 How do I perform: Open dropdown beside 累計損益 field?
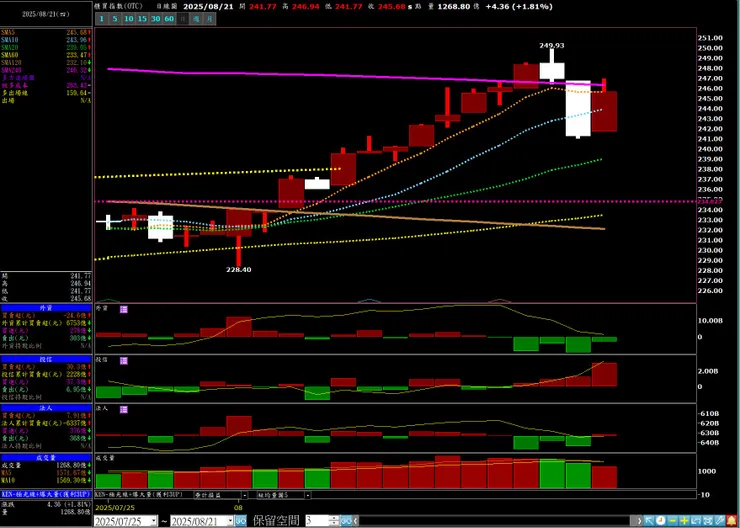pos(244,495)
